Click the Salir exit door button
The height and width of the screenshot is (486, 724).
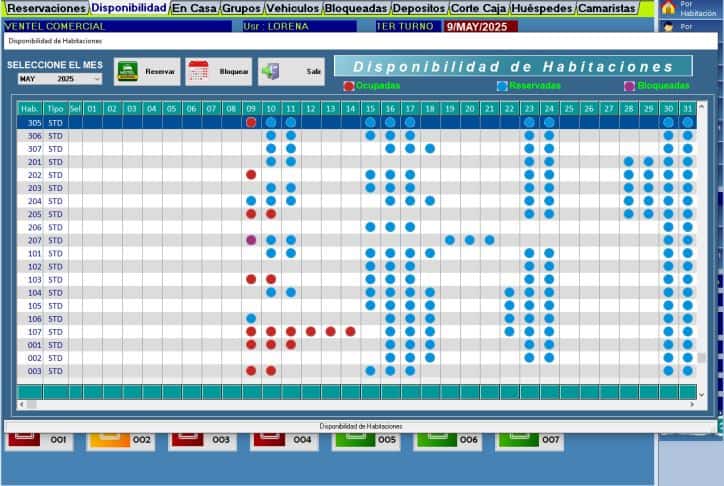point(291,71)
